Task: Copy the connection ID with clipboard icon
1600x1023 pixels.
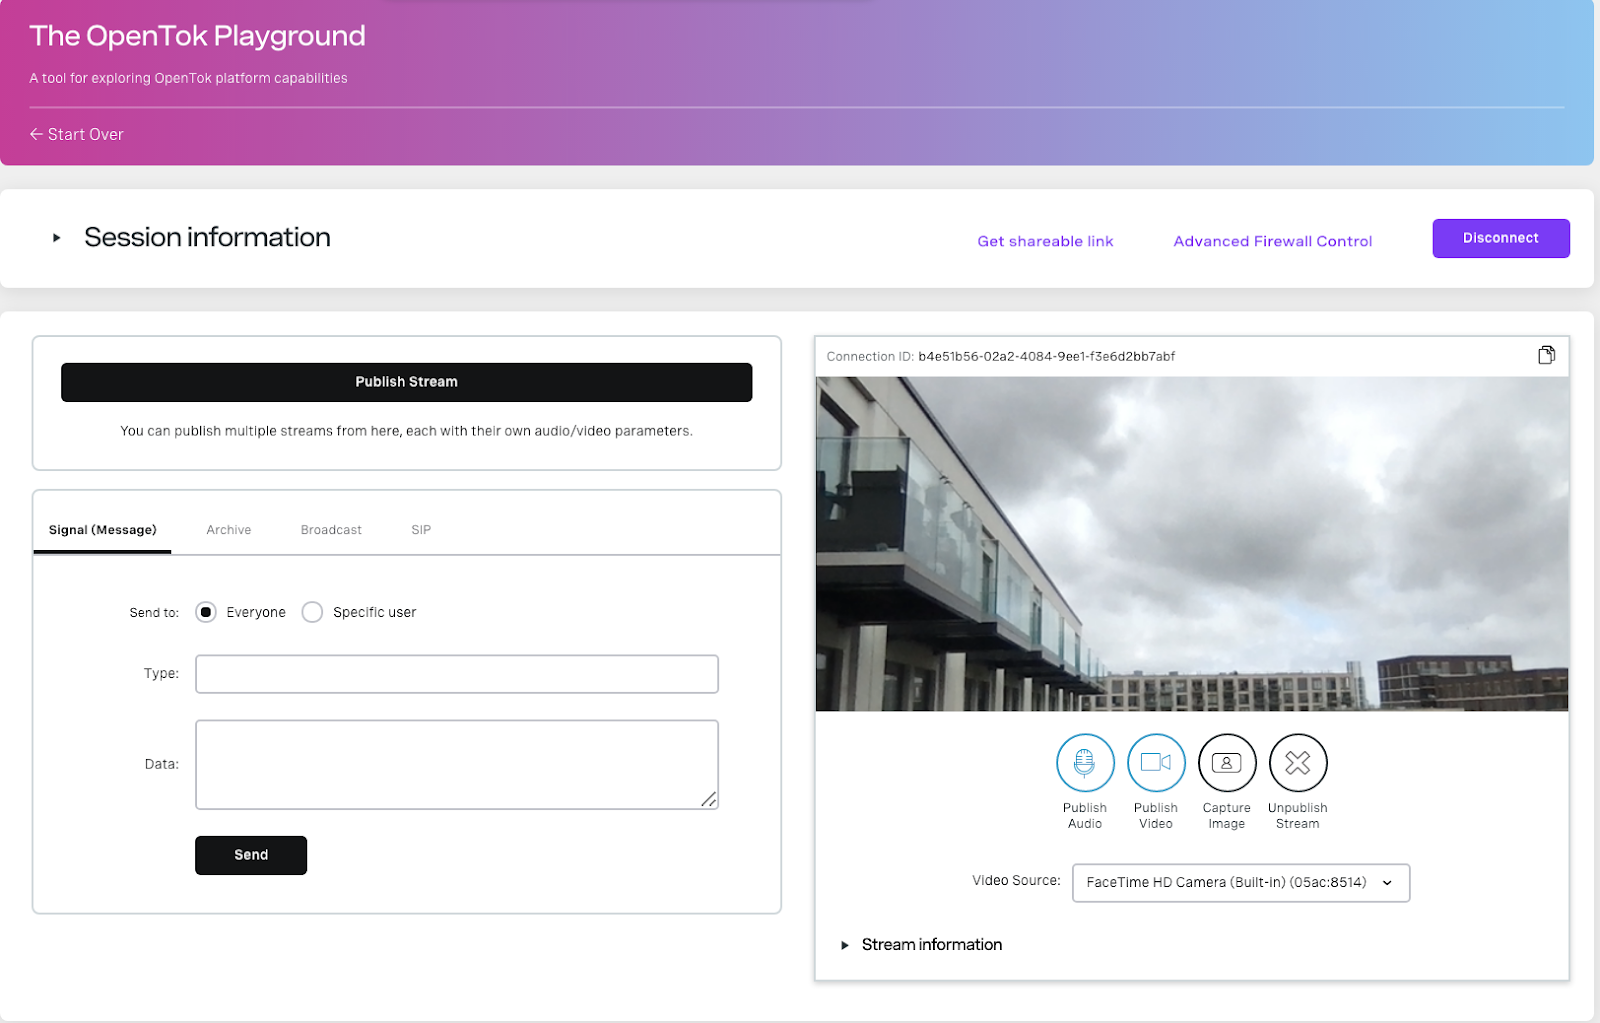Action: 1546,355
